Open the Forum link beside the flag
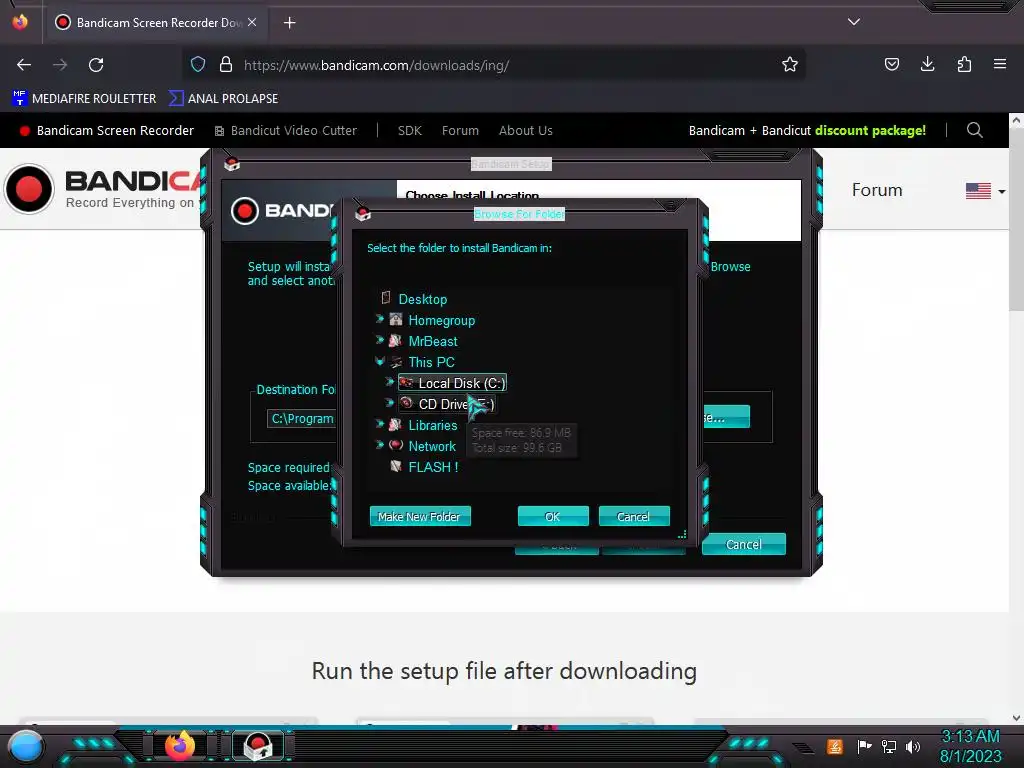The height and width of the screenshot is (768, 1024). [x=877, y=190]
